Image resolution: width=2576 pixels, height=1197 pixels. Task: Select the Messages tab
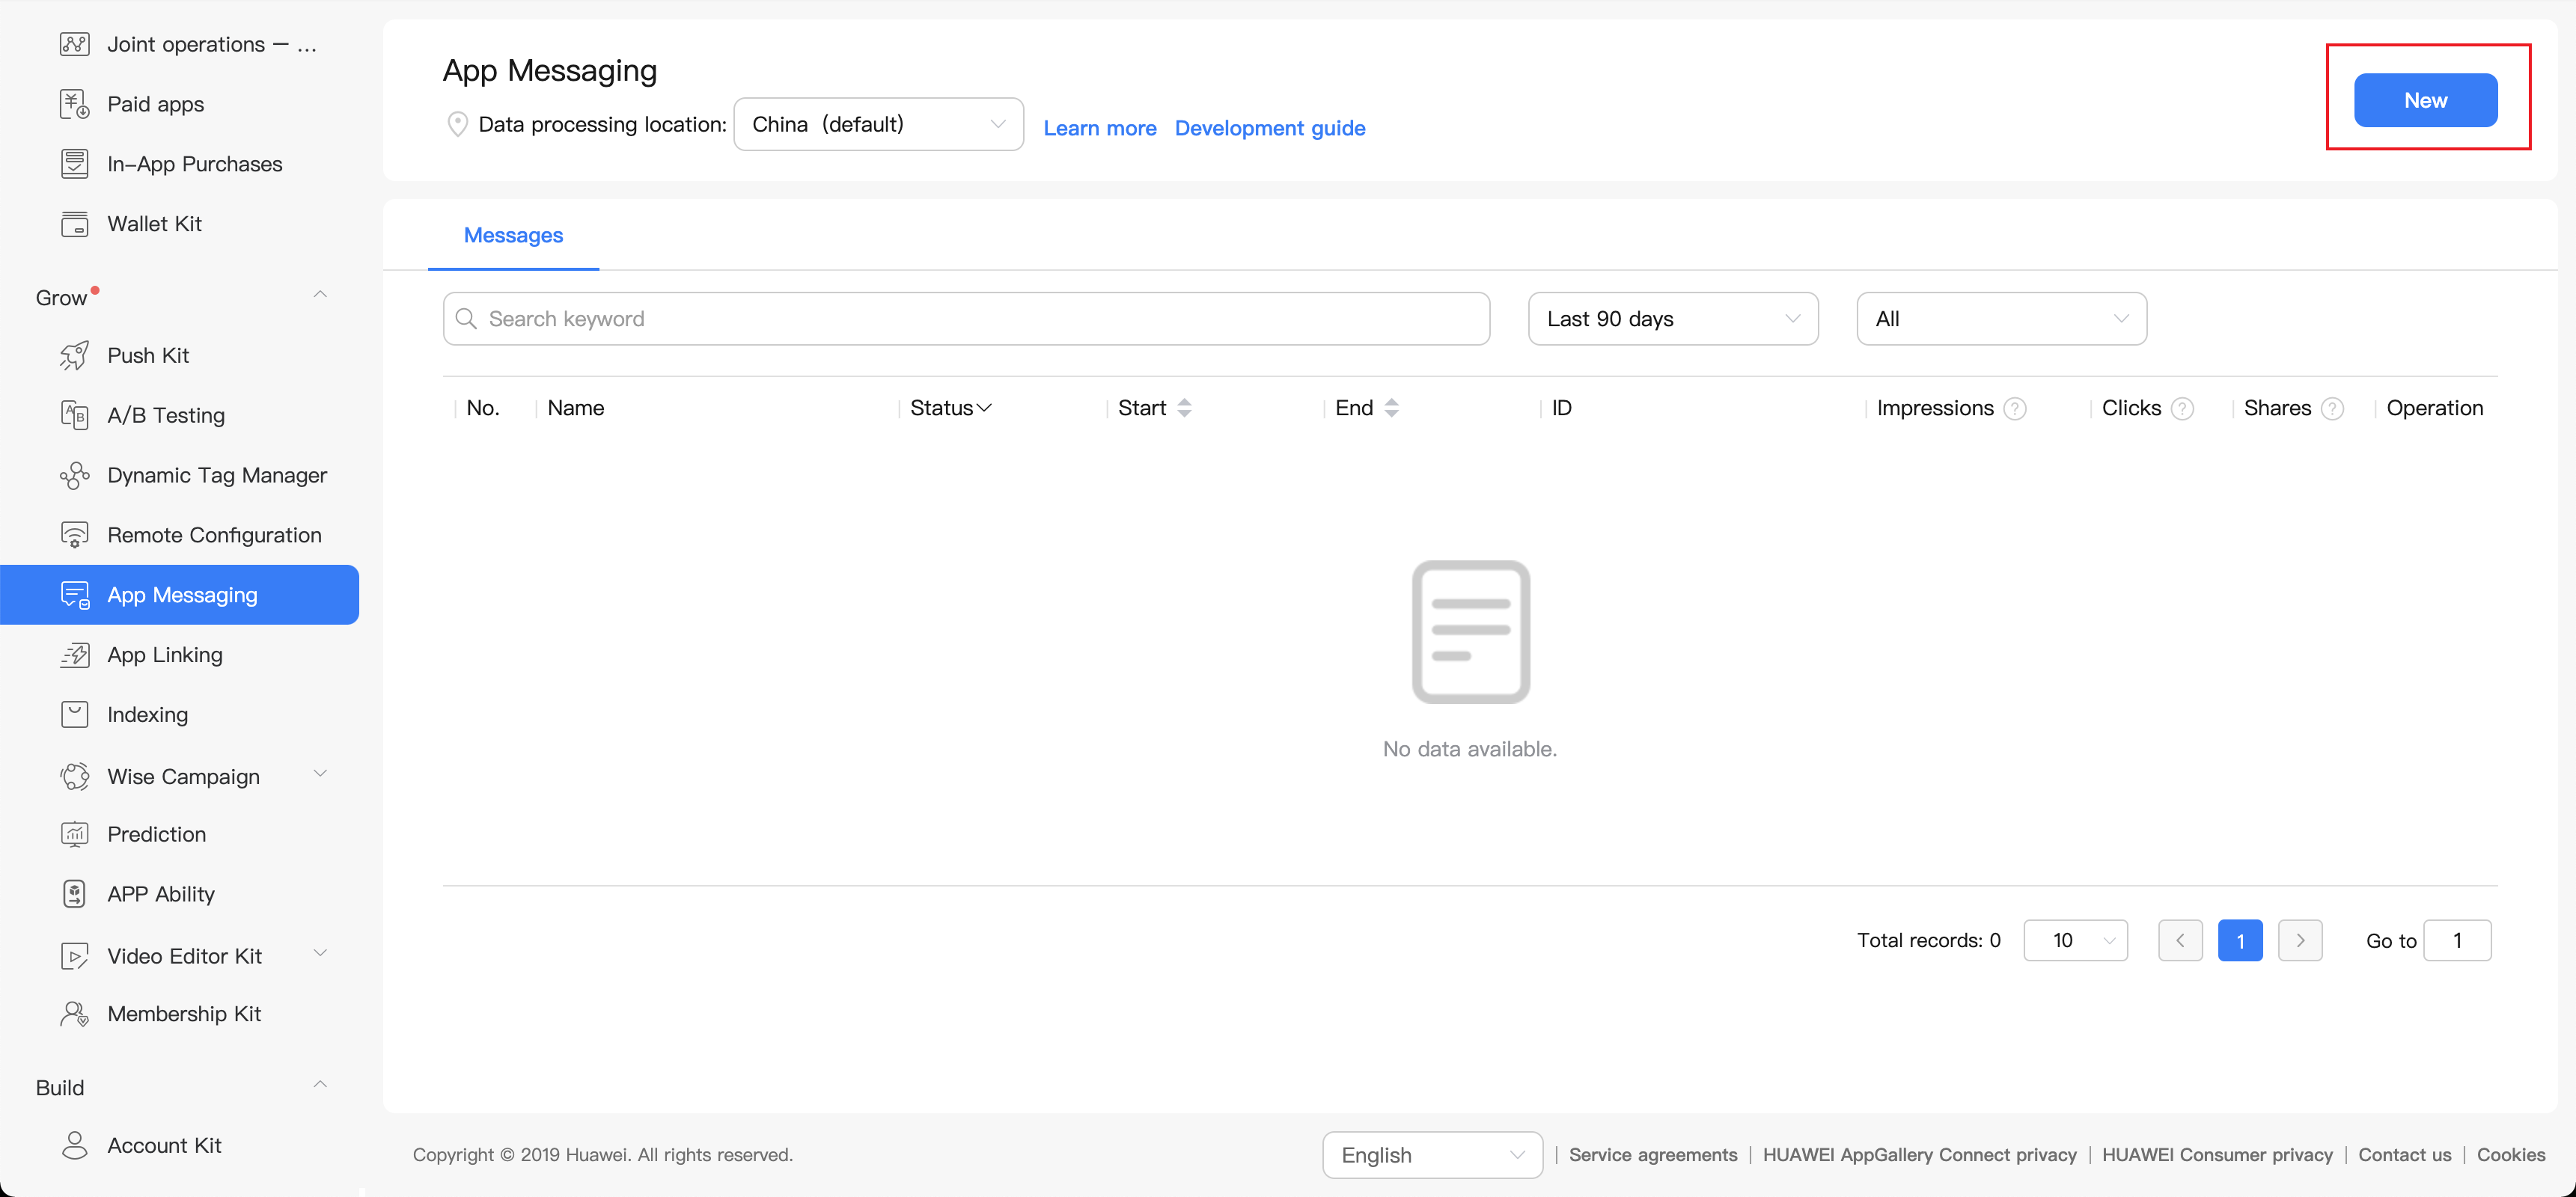point(513,235)
